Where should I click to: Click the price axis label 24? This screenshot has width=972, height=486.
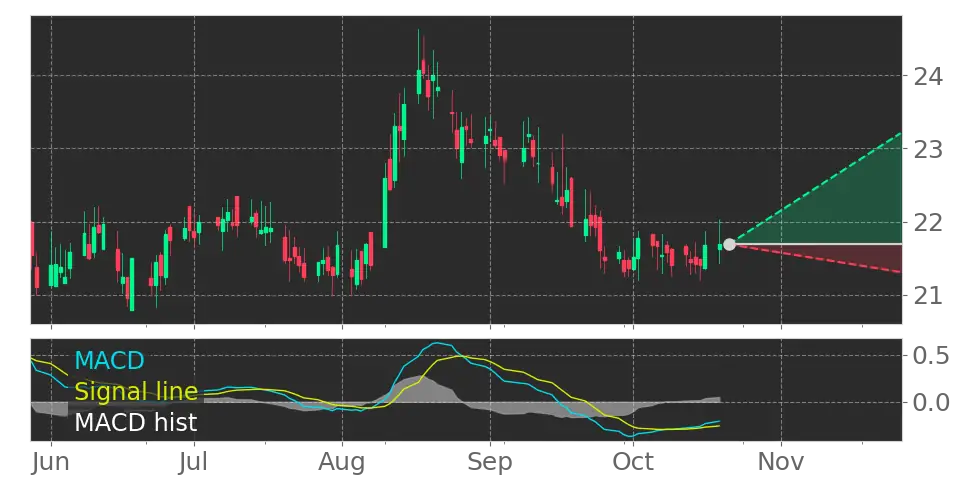[928, 76]
